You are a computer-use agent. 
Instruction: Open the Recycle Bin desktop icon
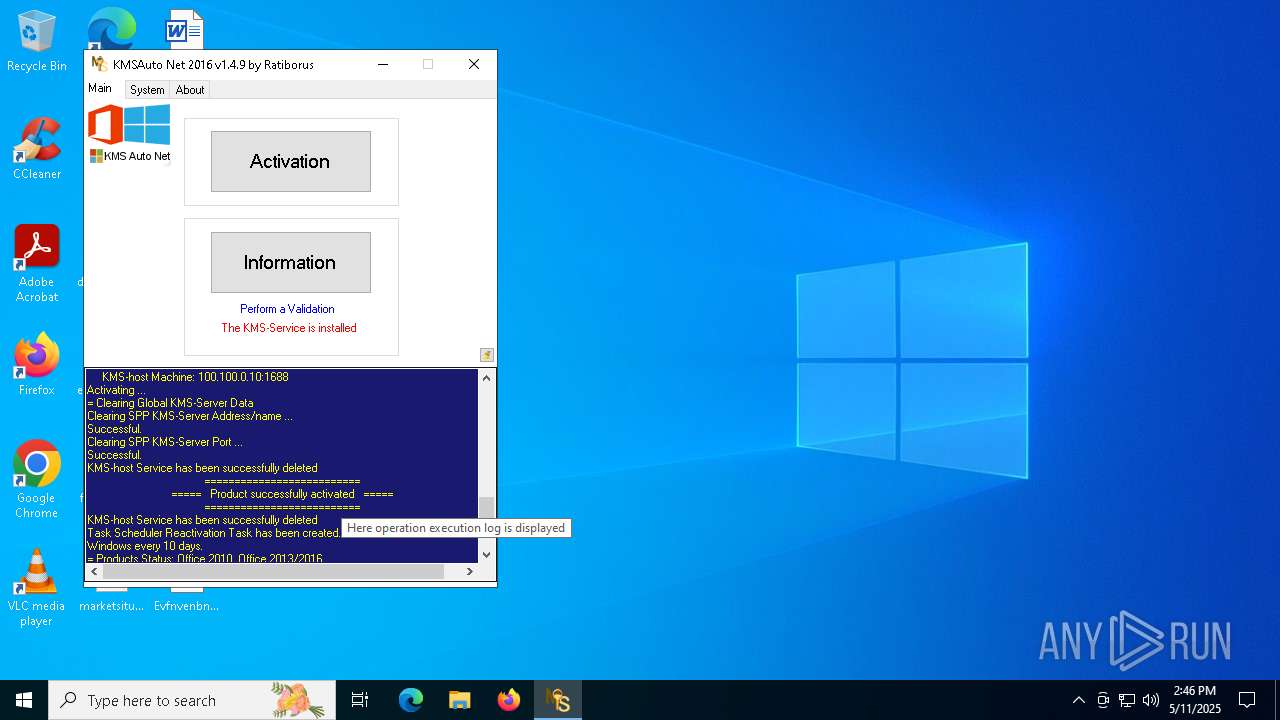(37, 41)
